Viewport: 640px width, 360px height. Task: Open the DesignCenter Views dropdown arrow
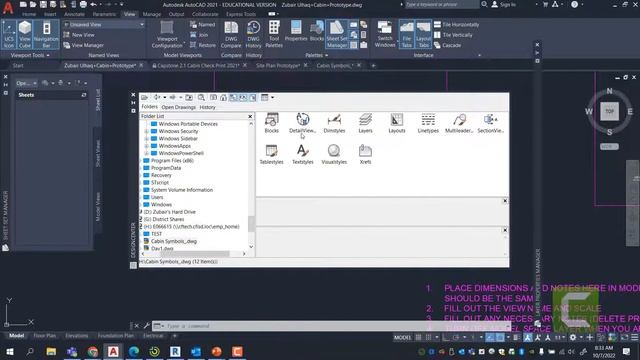[272, 98]
